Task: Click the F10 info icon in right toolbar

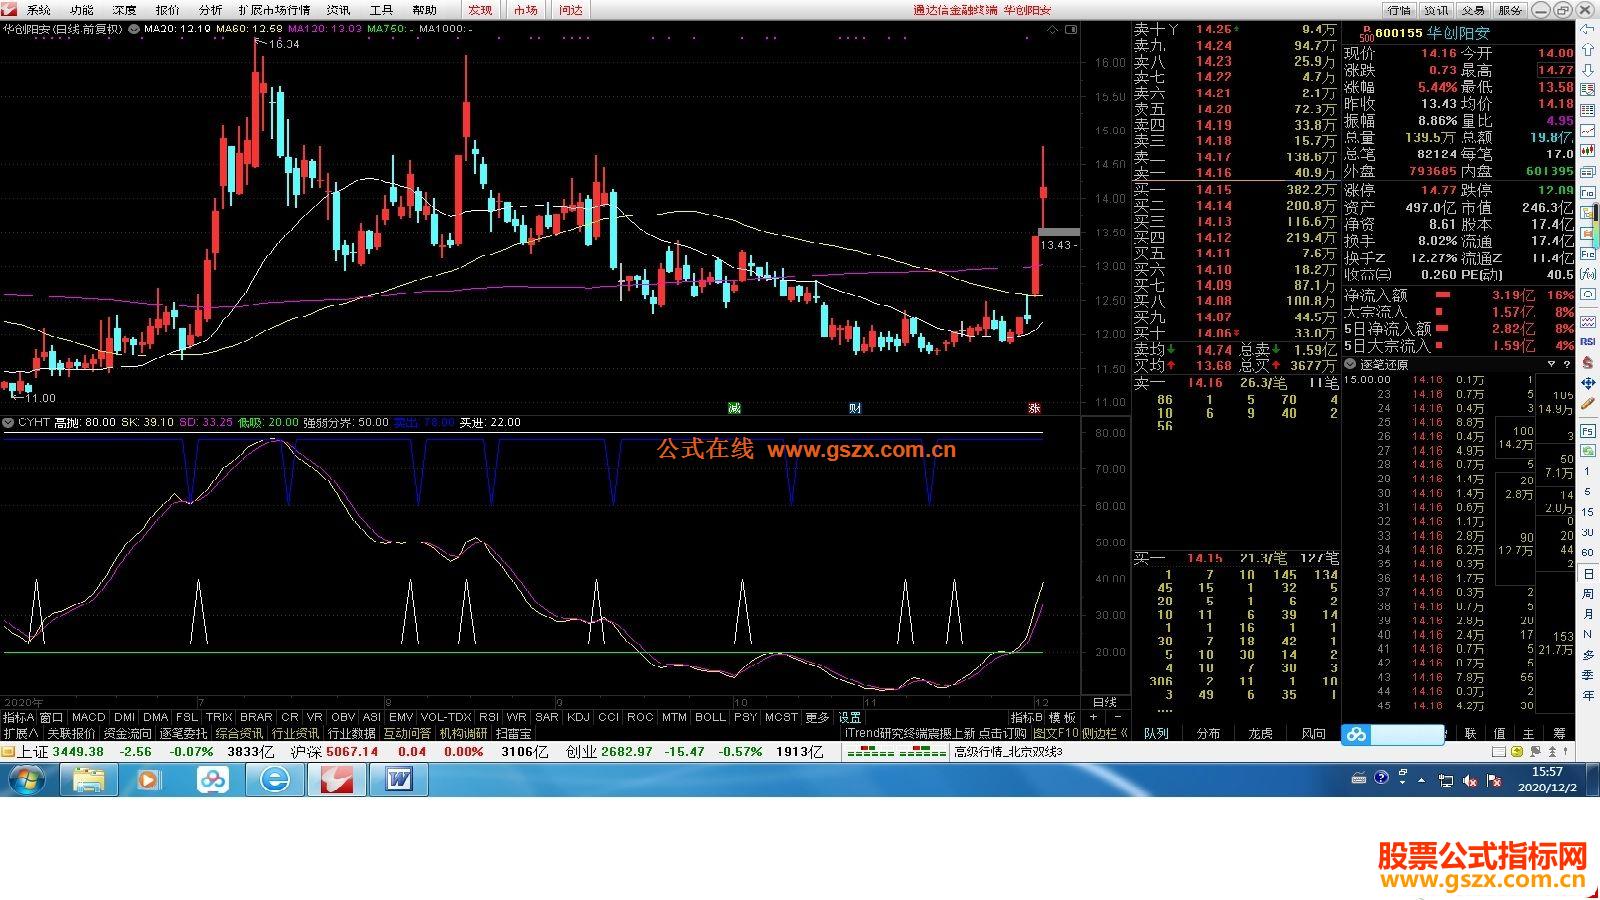Action: pyautogui.click(x=1587, y=191)
